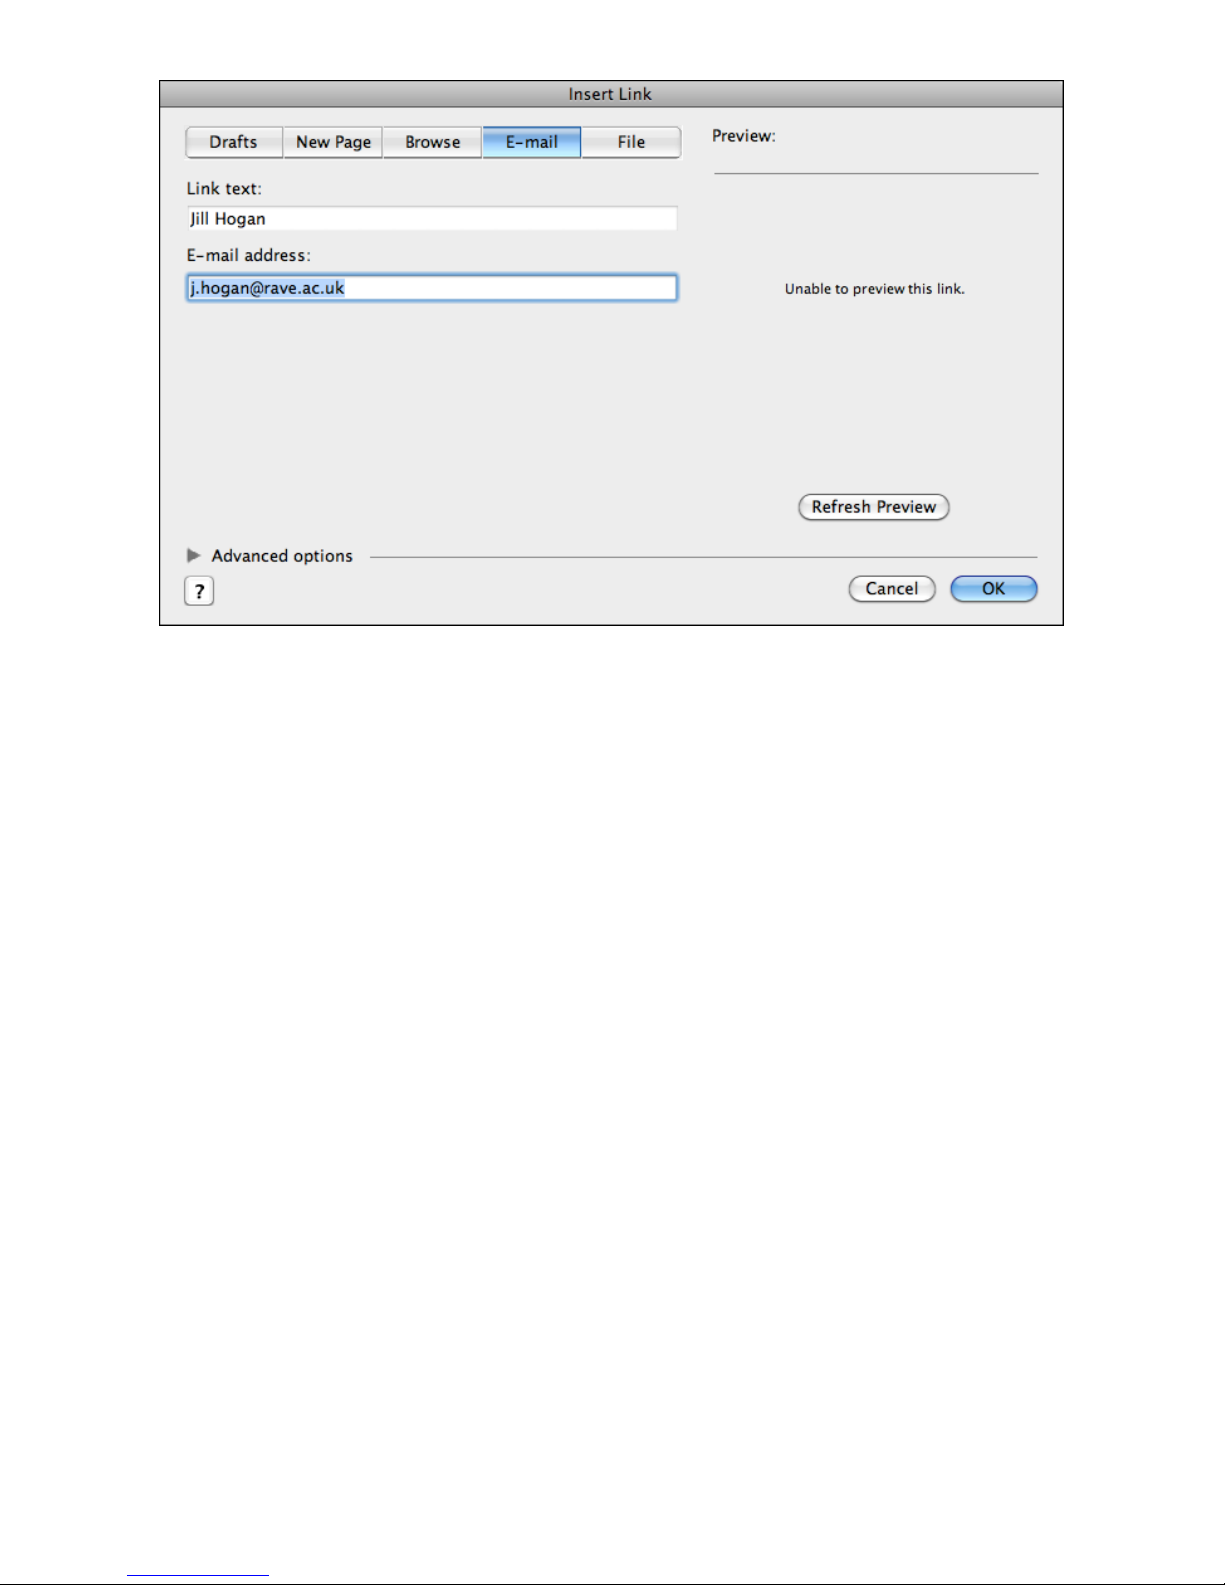Open help with the question mark icon
This screenshot has width=1225, height=1585.
tap(199, 591)
